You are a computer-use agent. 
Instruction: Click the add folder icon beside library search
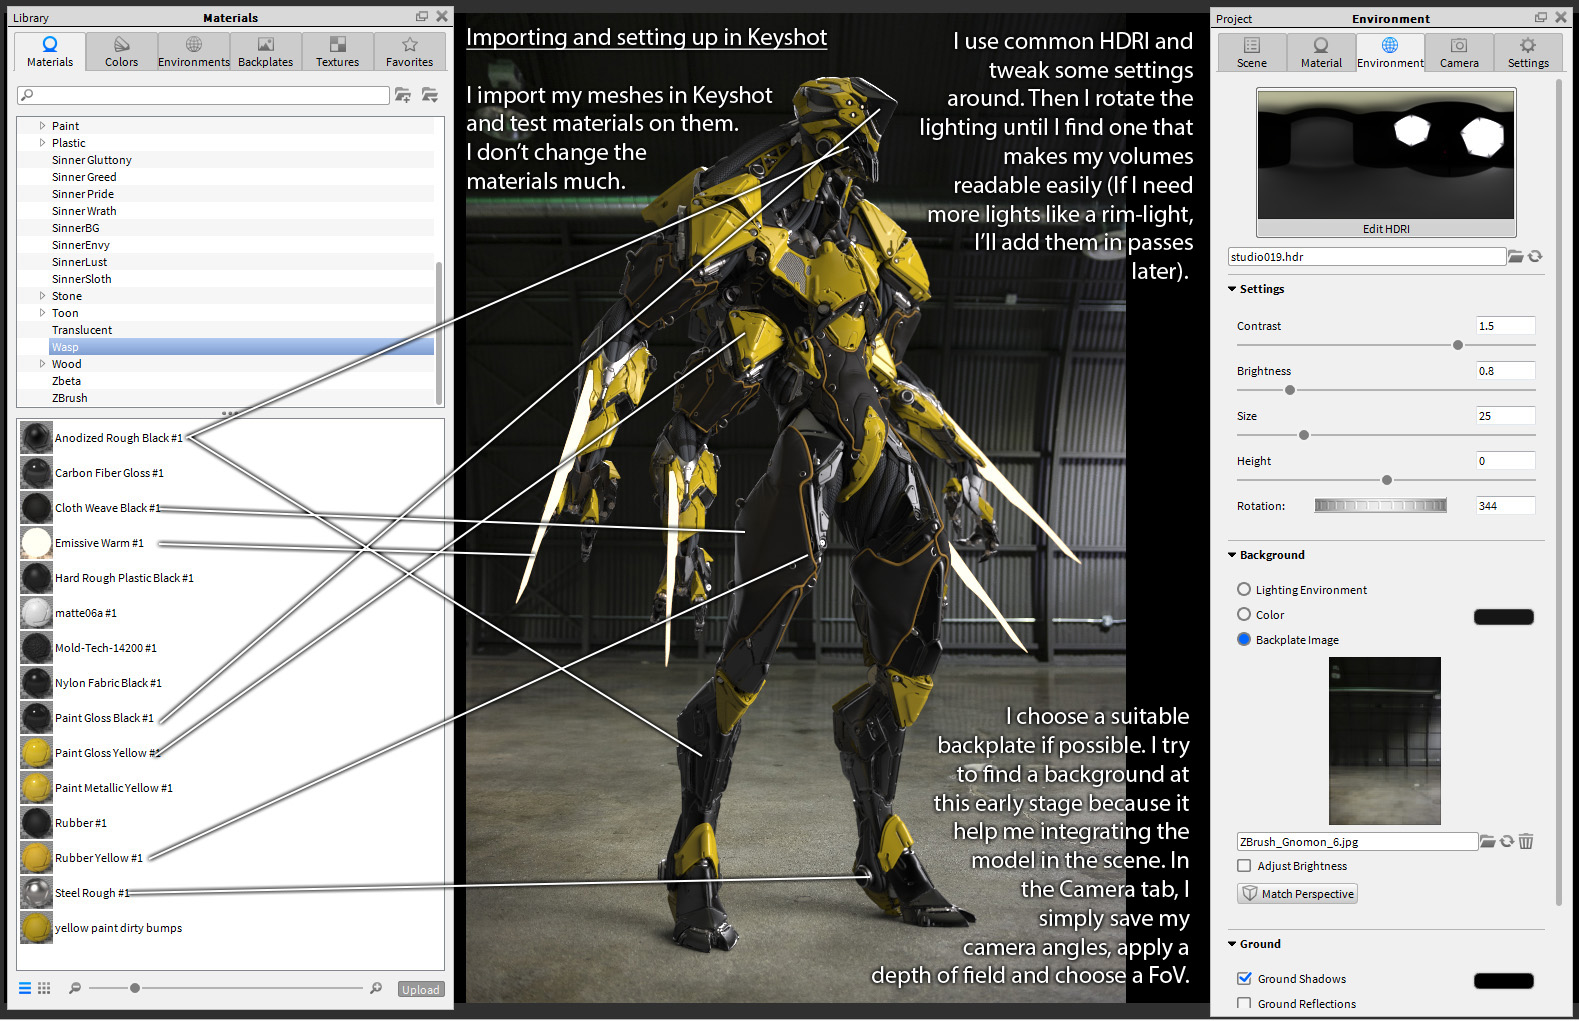[403, 95]
